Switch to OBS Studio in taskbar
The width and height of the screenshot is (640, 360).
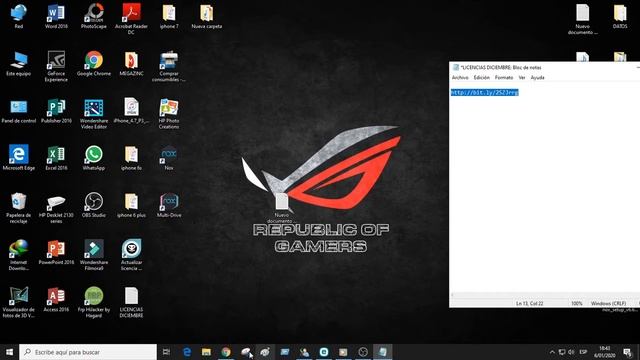[363, 352]
